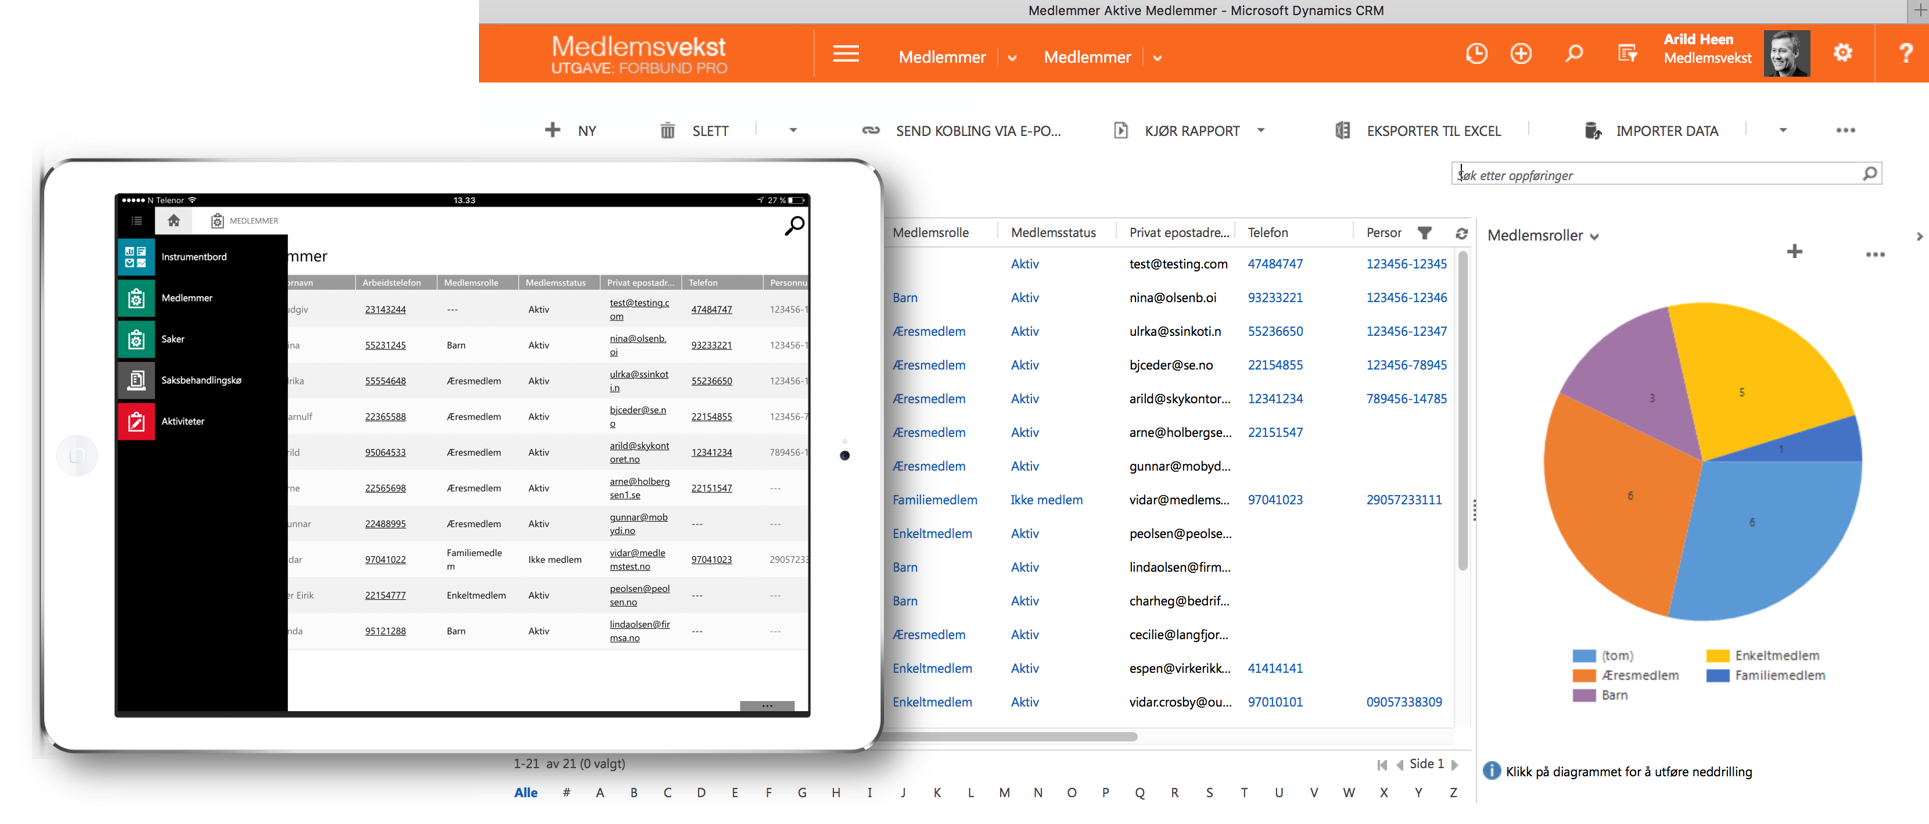Collapse the chart pane with right chevron
The image size is (1929, 824).
tap(1918, 237)
